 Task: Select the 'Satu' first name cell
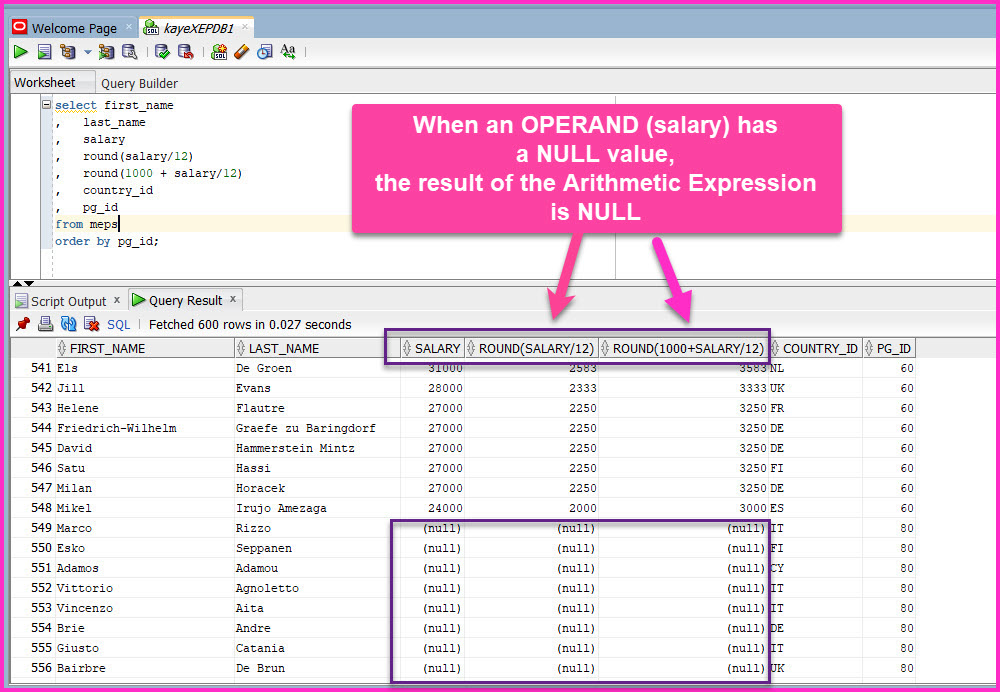[x=145, y=468]
